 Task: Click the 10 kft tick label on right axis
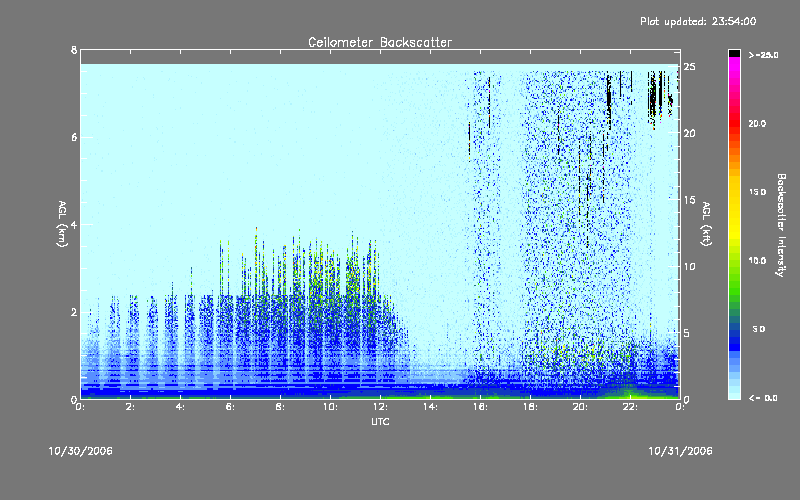689,266
